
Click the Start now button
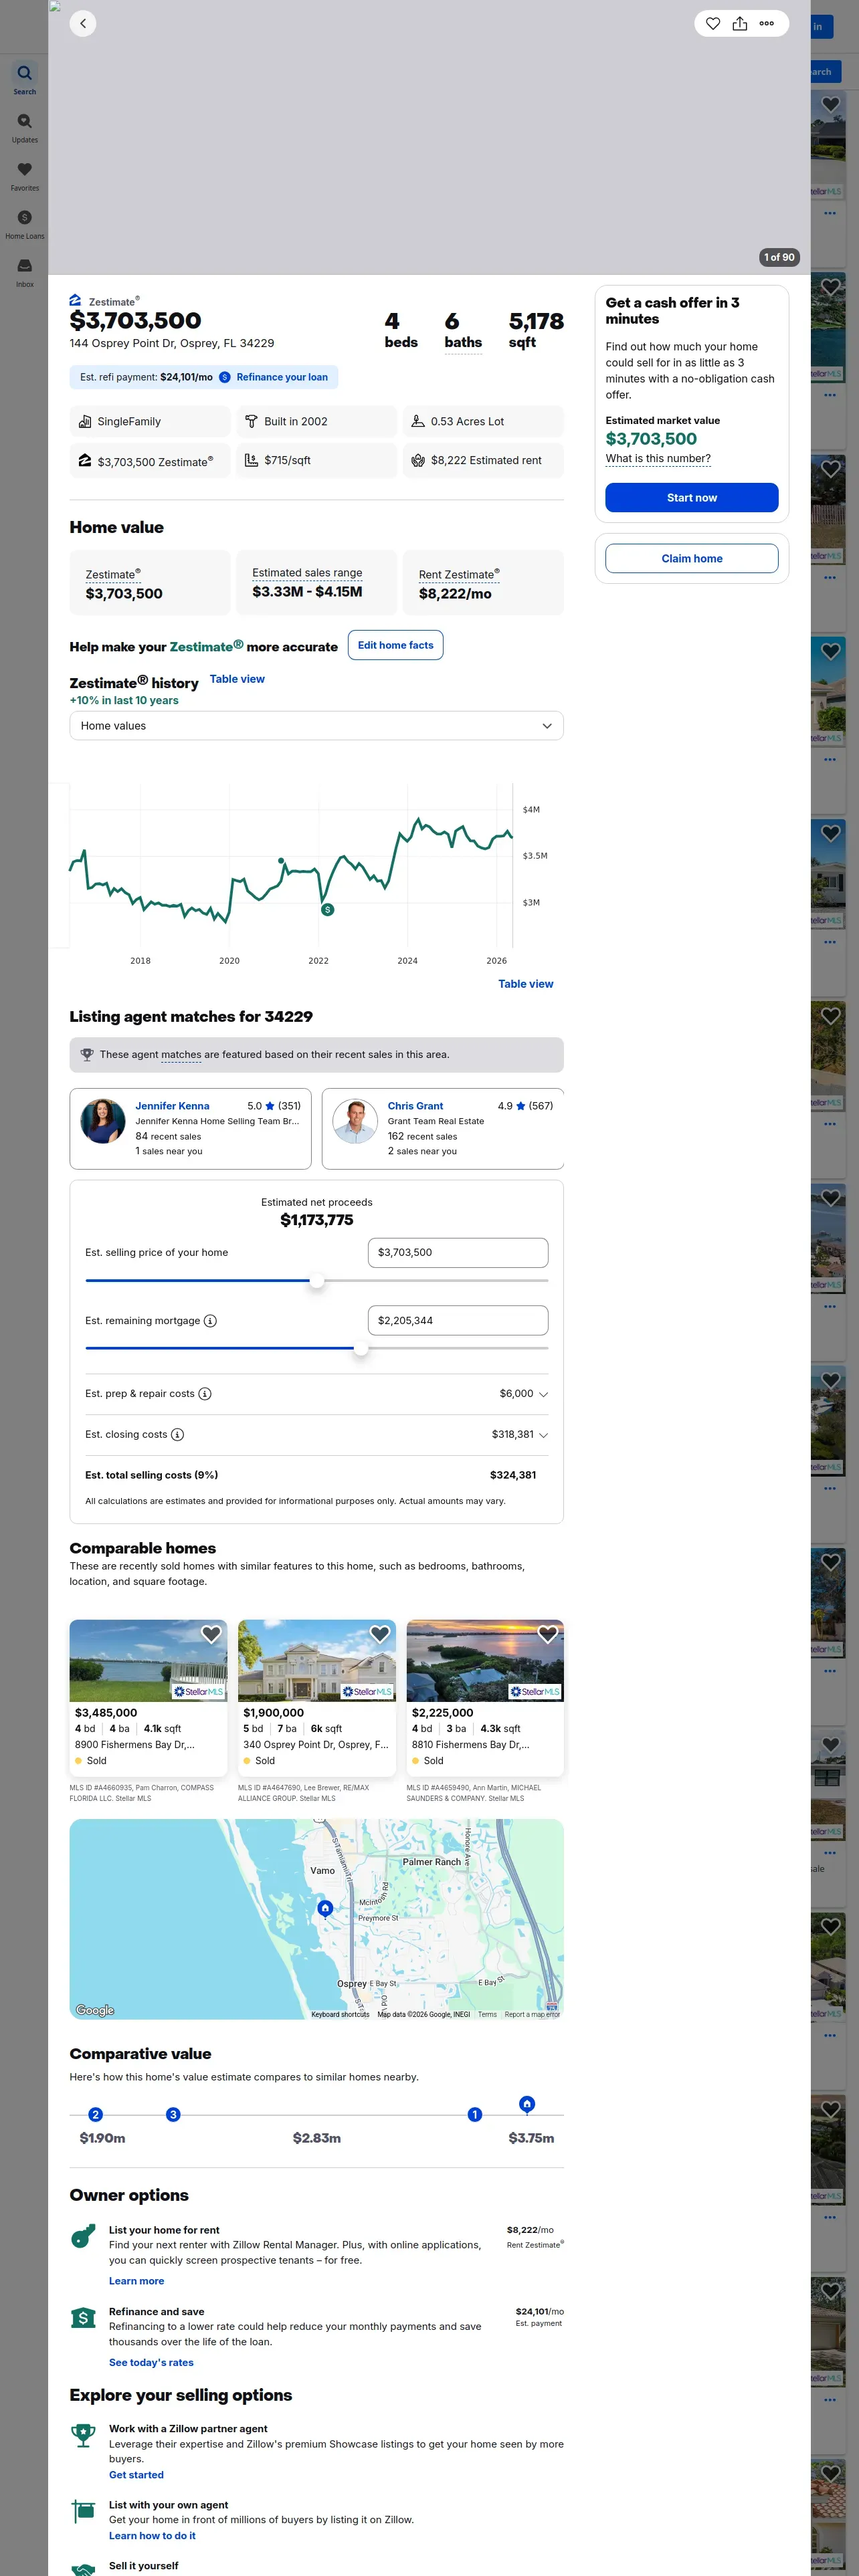pyautogui.click(x=692, y=498)
